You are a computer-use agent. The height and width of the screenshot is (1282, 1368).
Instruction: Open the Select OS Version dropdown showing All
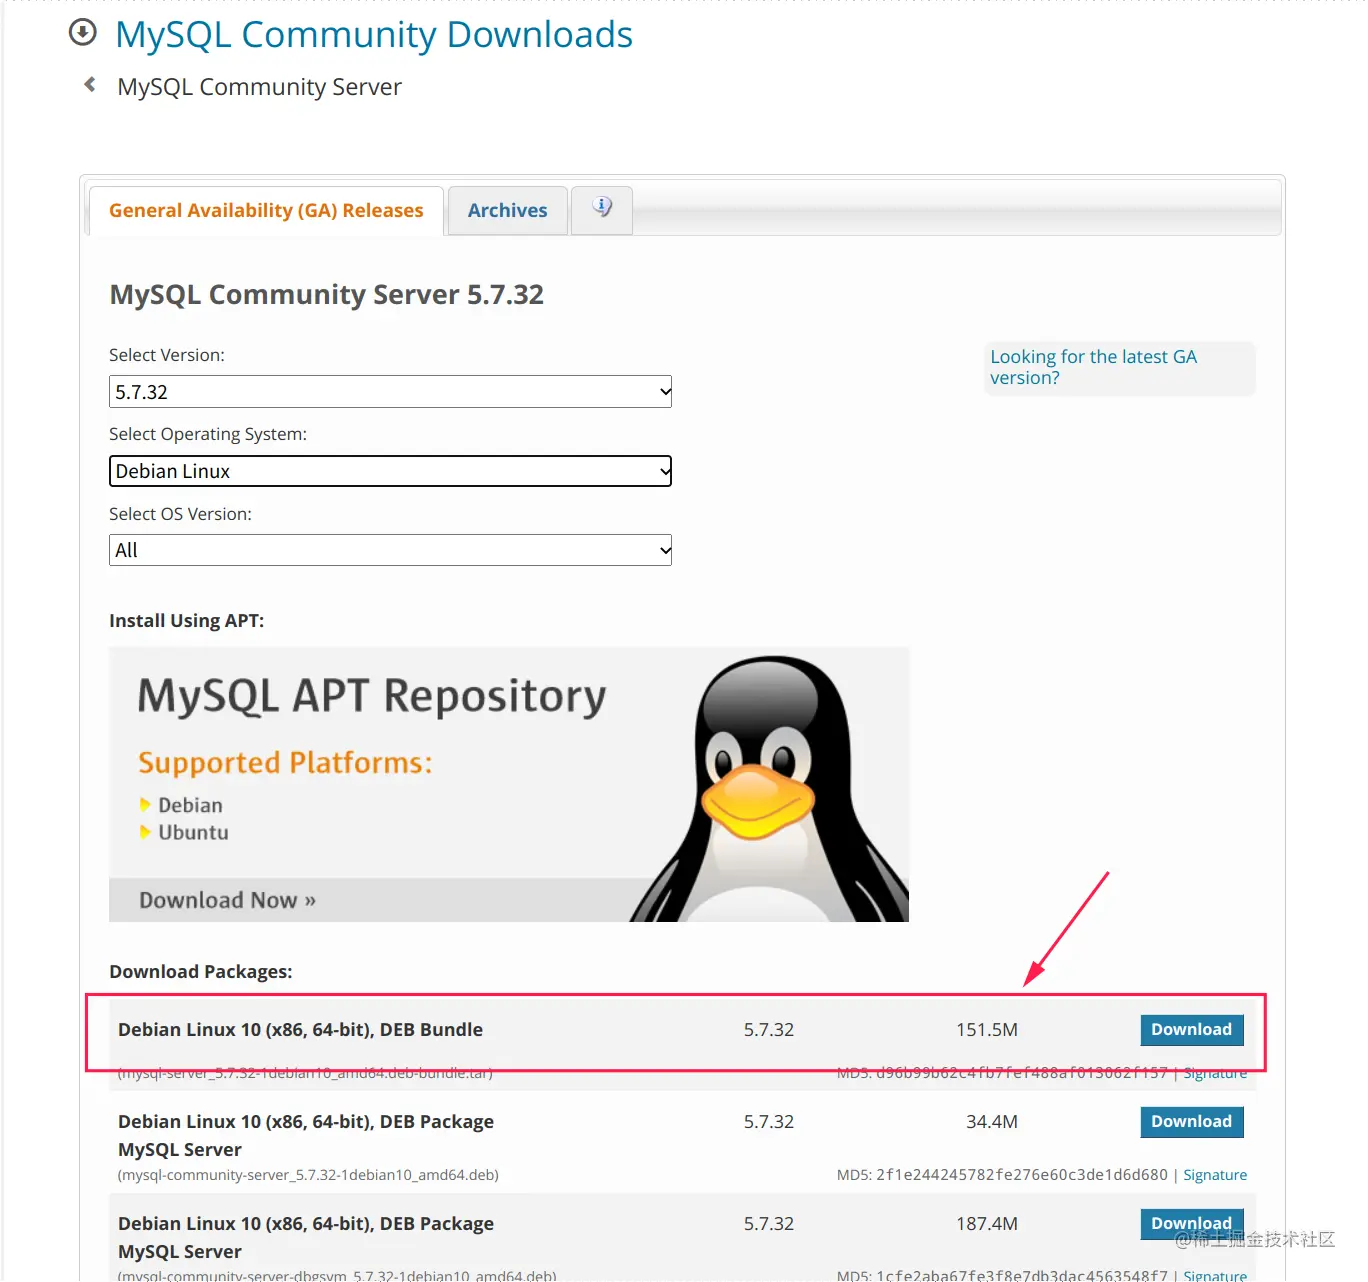(390, 550)
